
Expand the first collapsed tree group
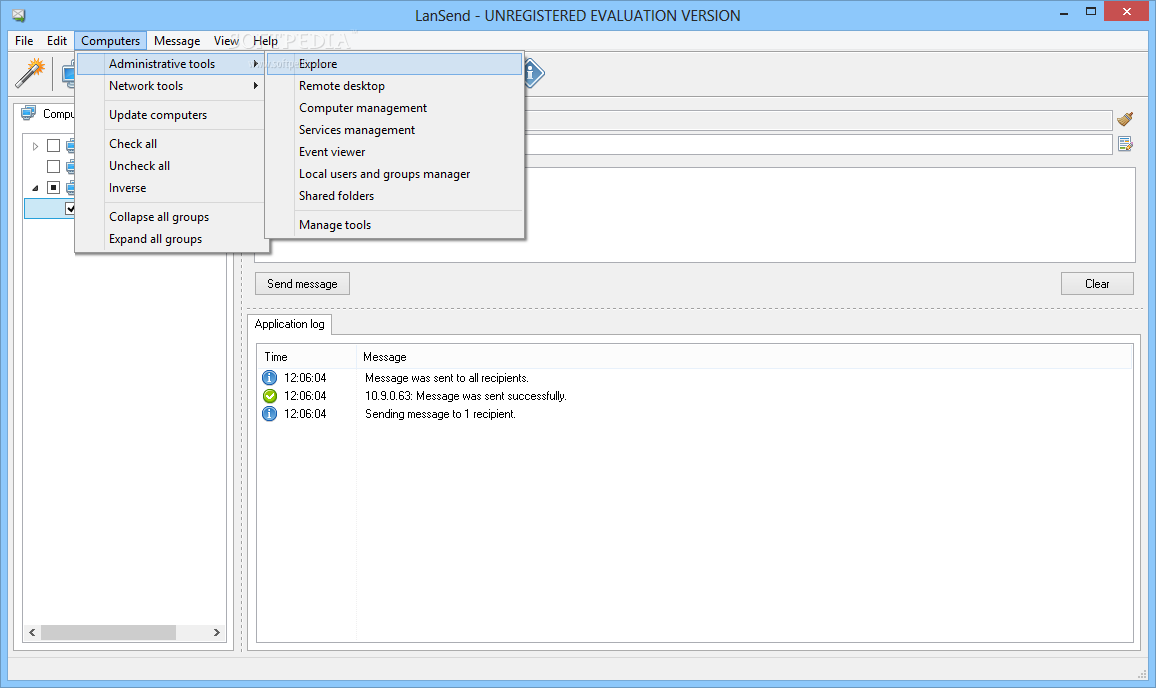point(35,146)
